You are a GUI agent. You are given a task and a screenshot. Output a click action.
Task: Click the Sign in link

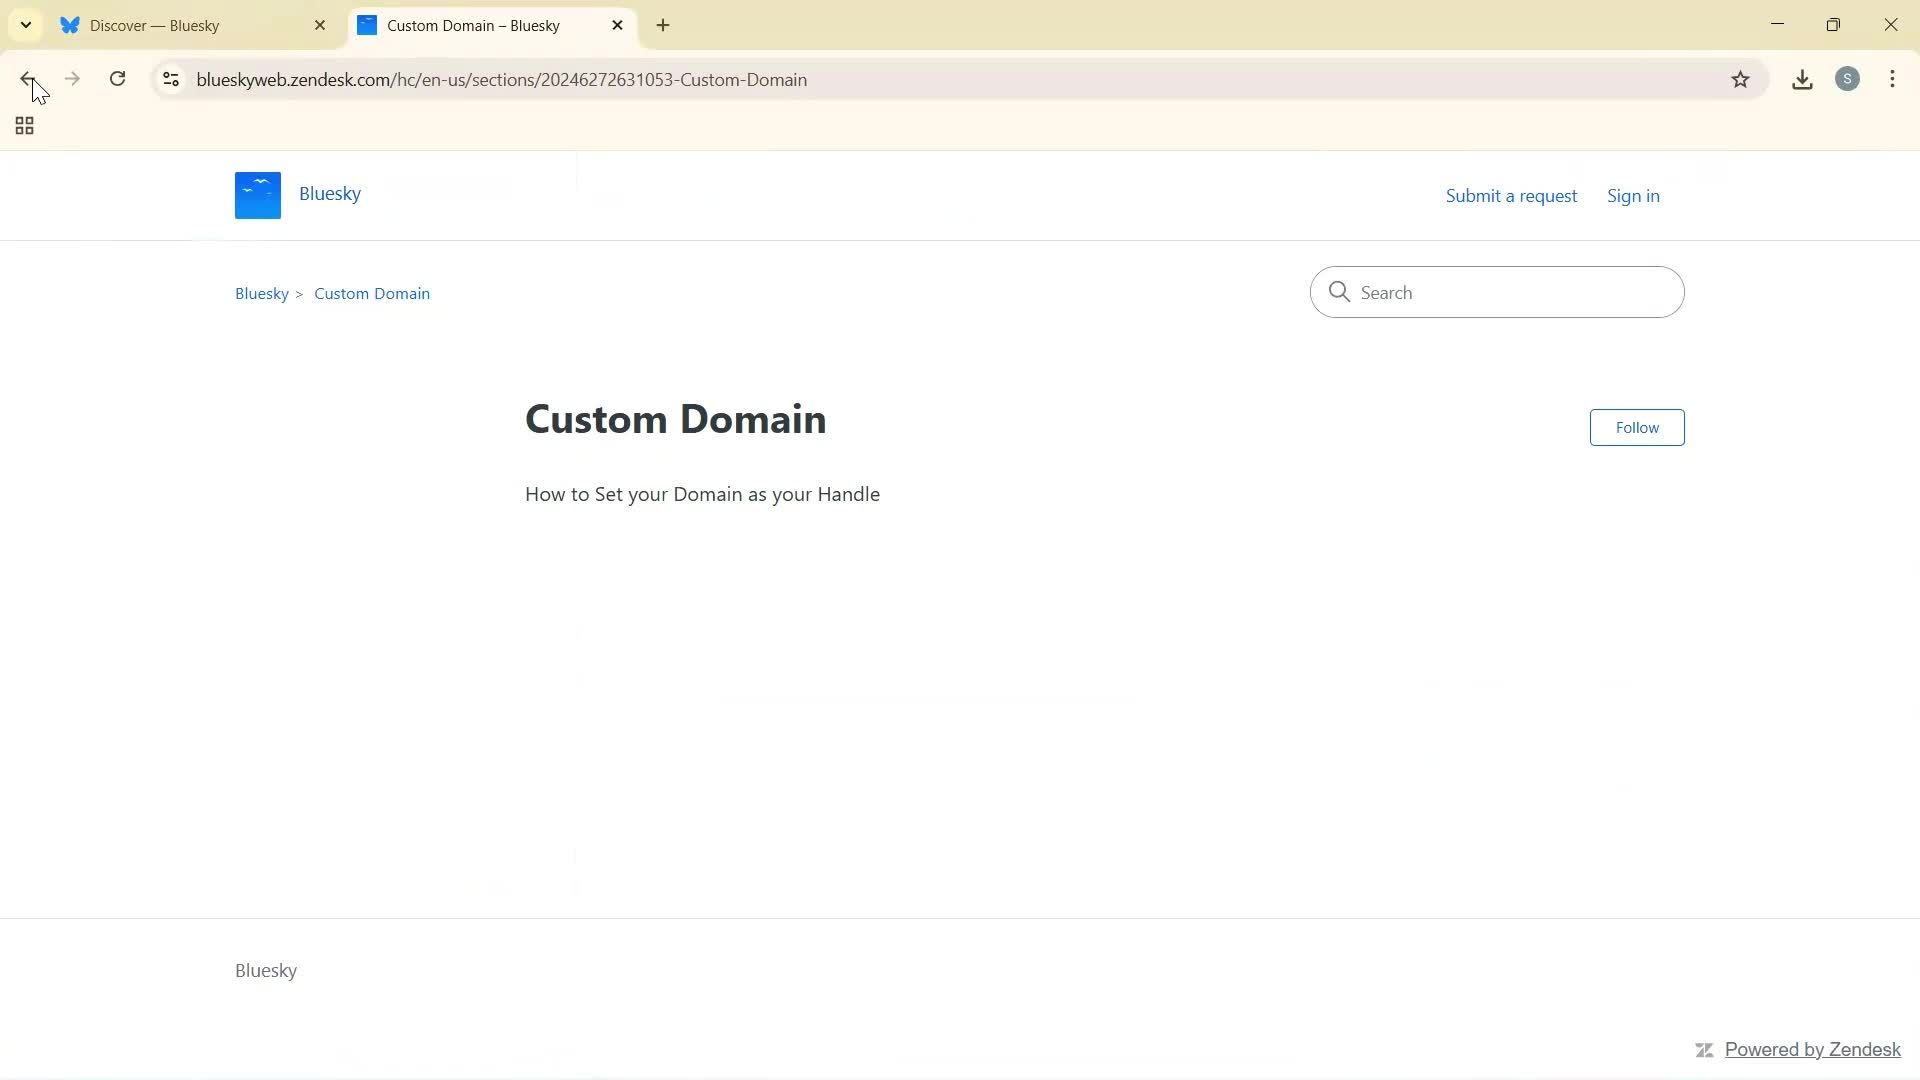tap(1632, 195)
